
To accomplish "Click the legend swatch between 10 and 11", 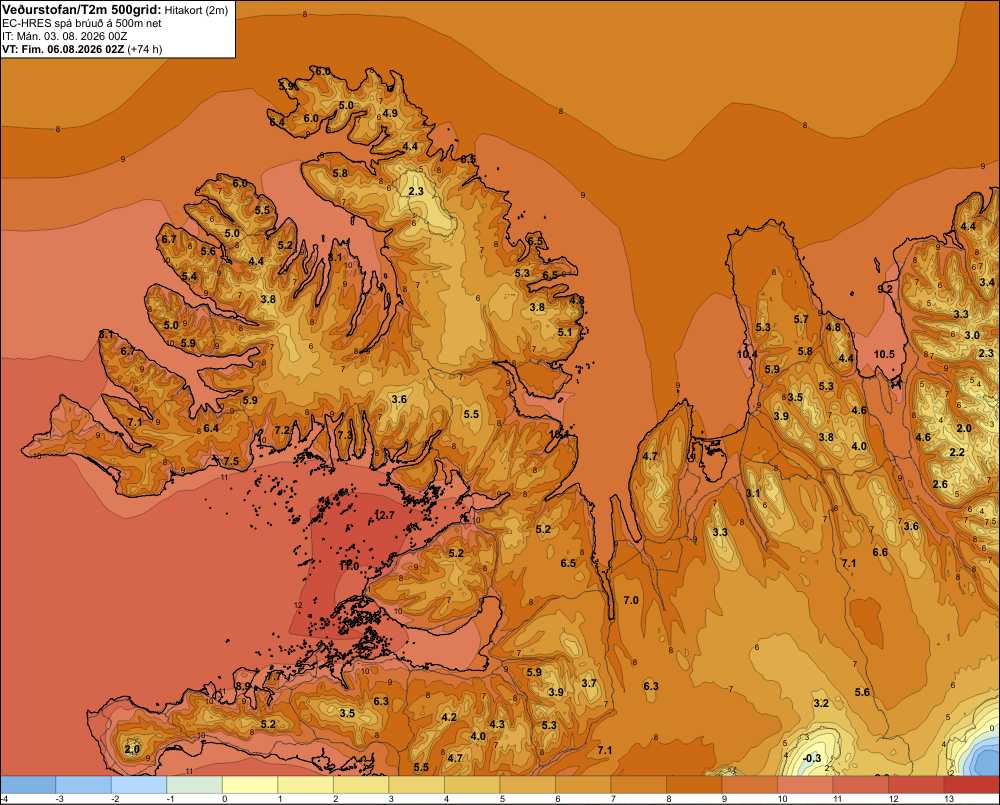I will tap(805, 785).
